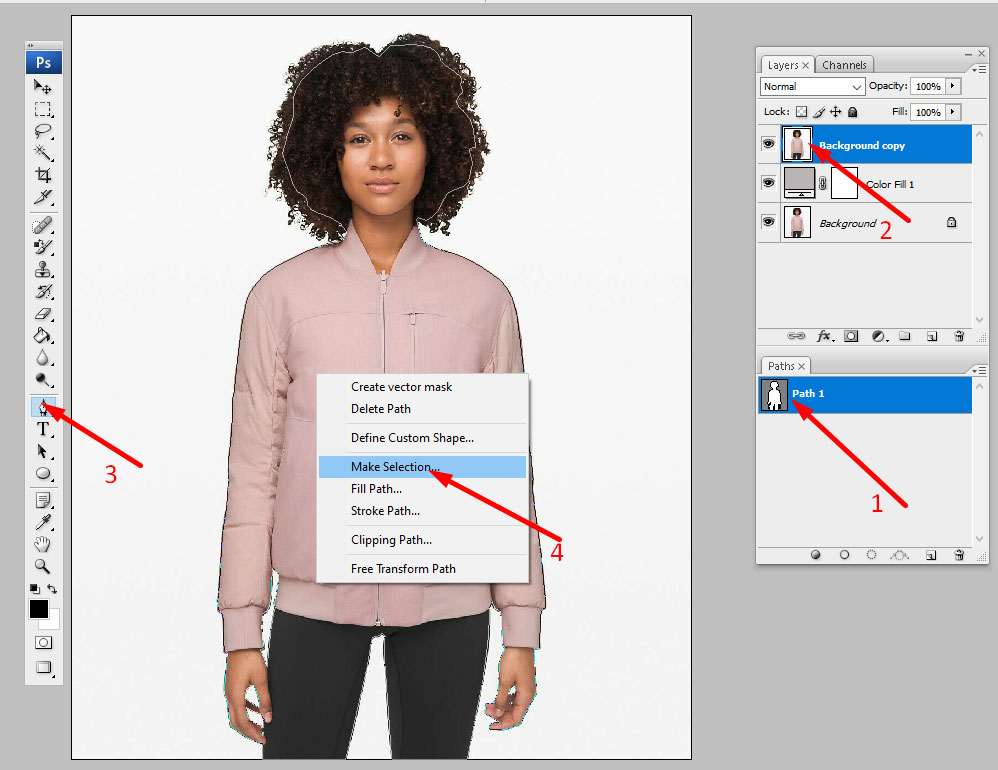Click Add layer mask button
This screenshot has width=998, height=770.
click(851, 336)
